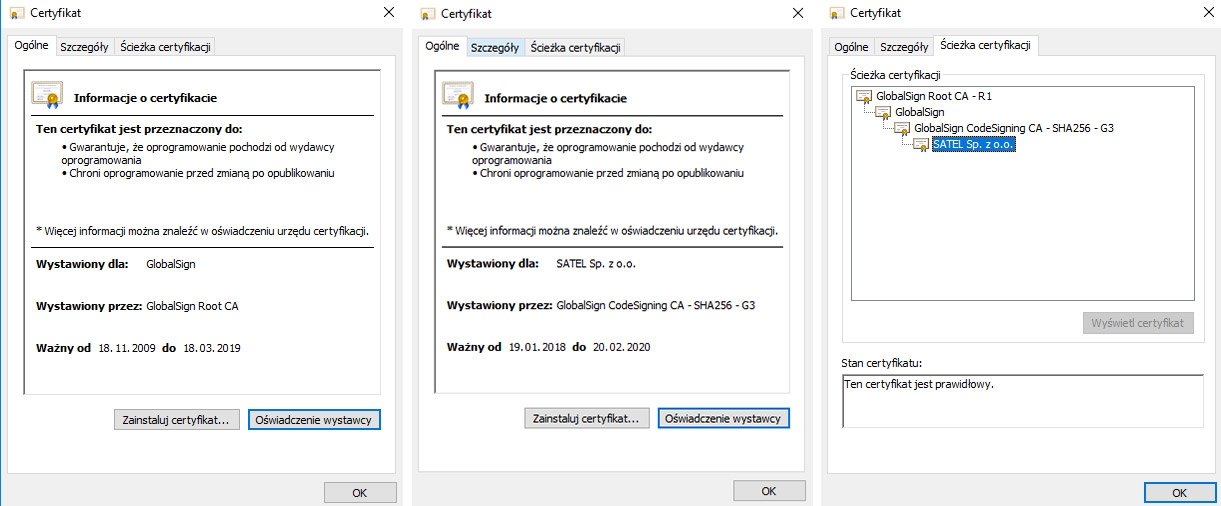This screenshot has width=1221, height=506.
Task: Select Ogólne tab in the middle window
Action: 442,46
